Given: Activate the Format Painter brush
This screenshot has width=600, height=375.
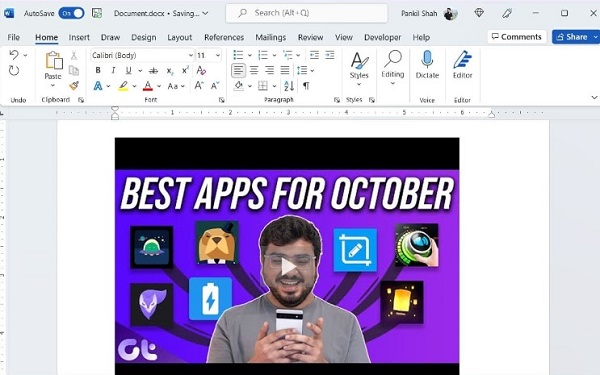Looking at the screenshot, I should click(74, 86).
